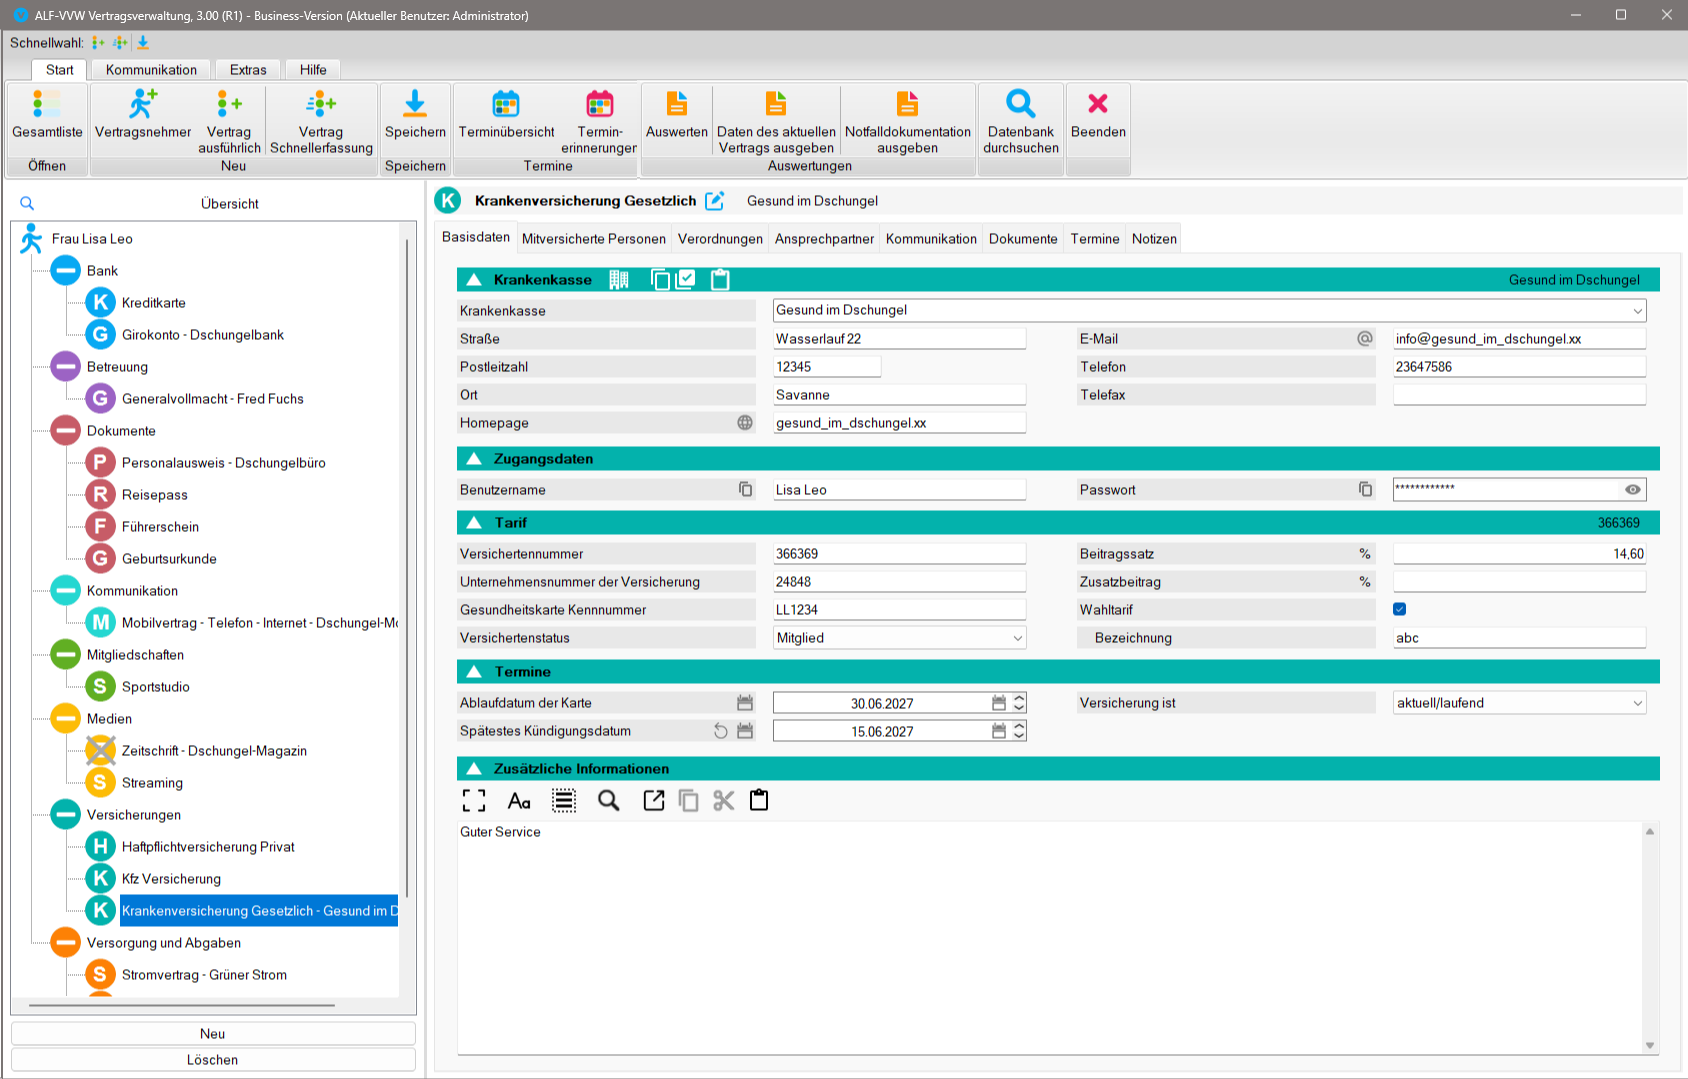Click the fullscreen icon in notes toolbar
Image resolution: width=1688 pixels, height=1079 pixels.
coord(474,801)
